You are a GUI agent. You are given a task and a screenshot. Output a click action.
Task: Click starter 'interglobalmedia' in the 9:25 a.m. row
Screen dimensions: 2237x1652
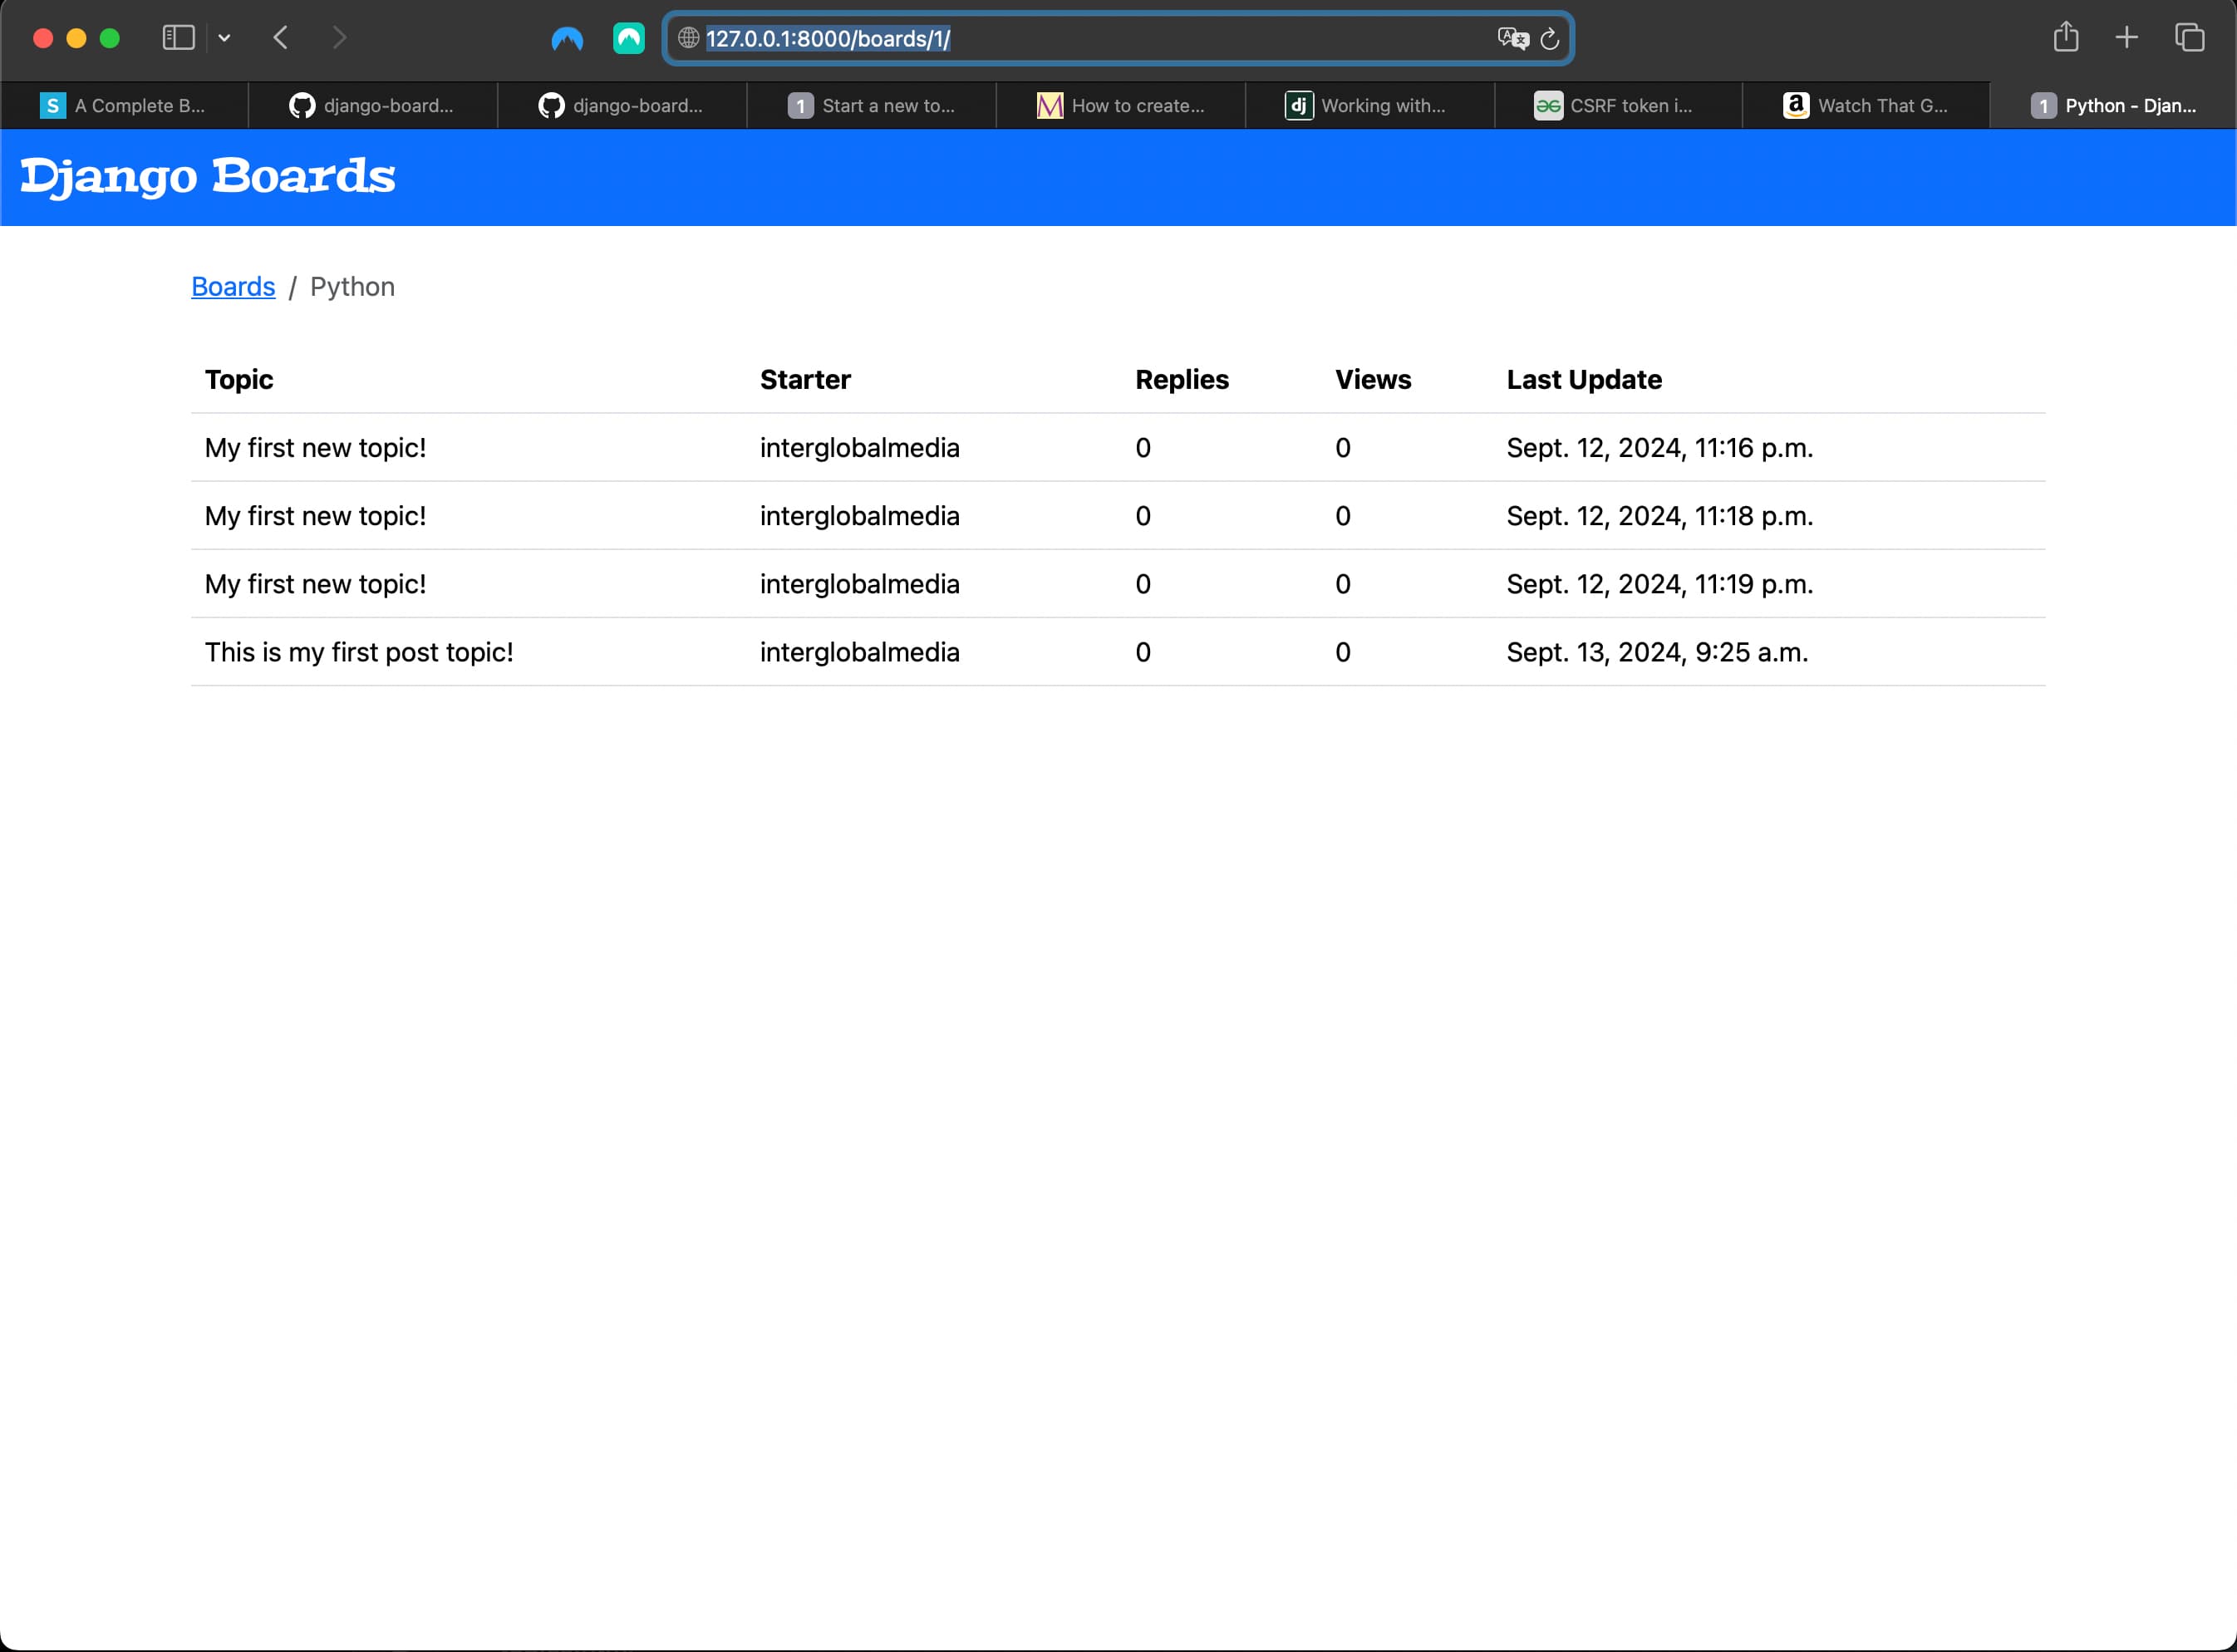(860, 652)
